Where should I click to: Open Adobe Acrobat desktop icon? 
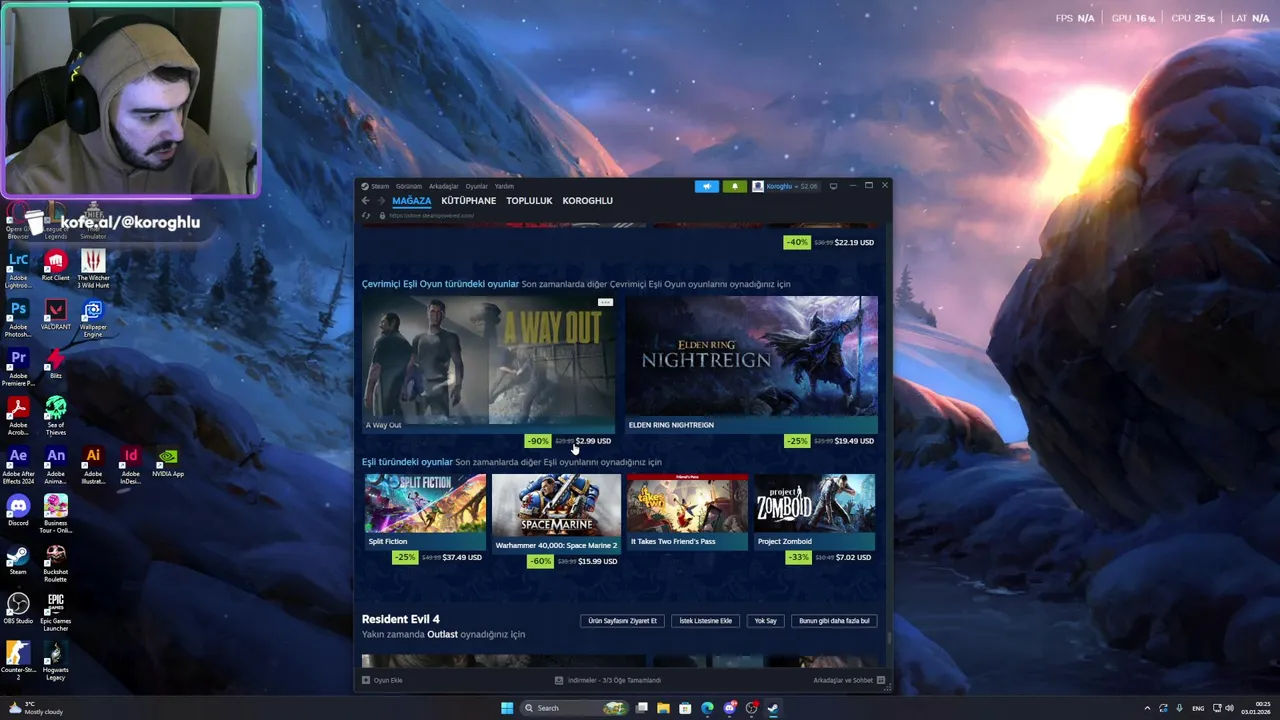click(18, 417)
